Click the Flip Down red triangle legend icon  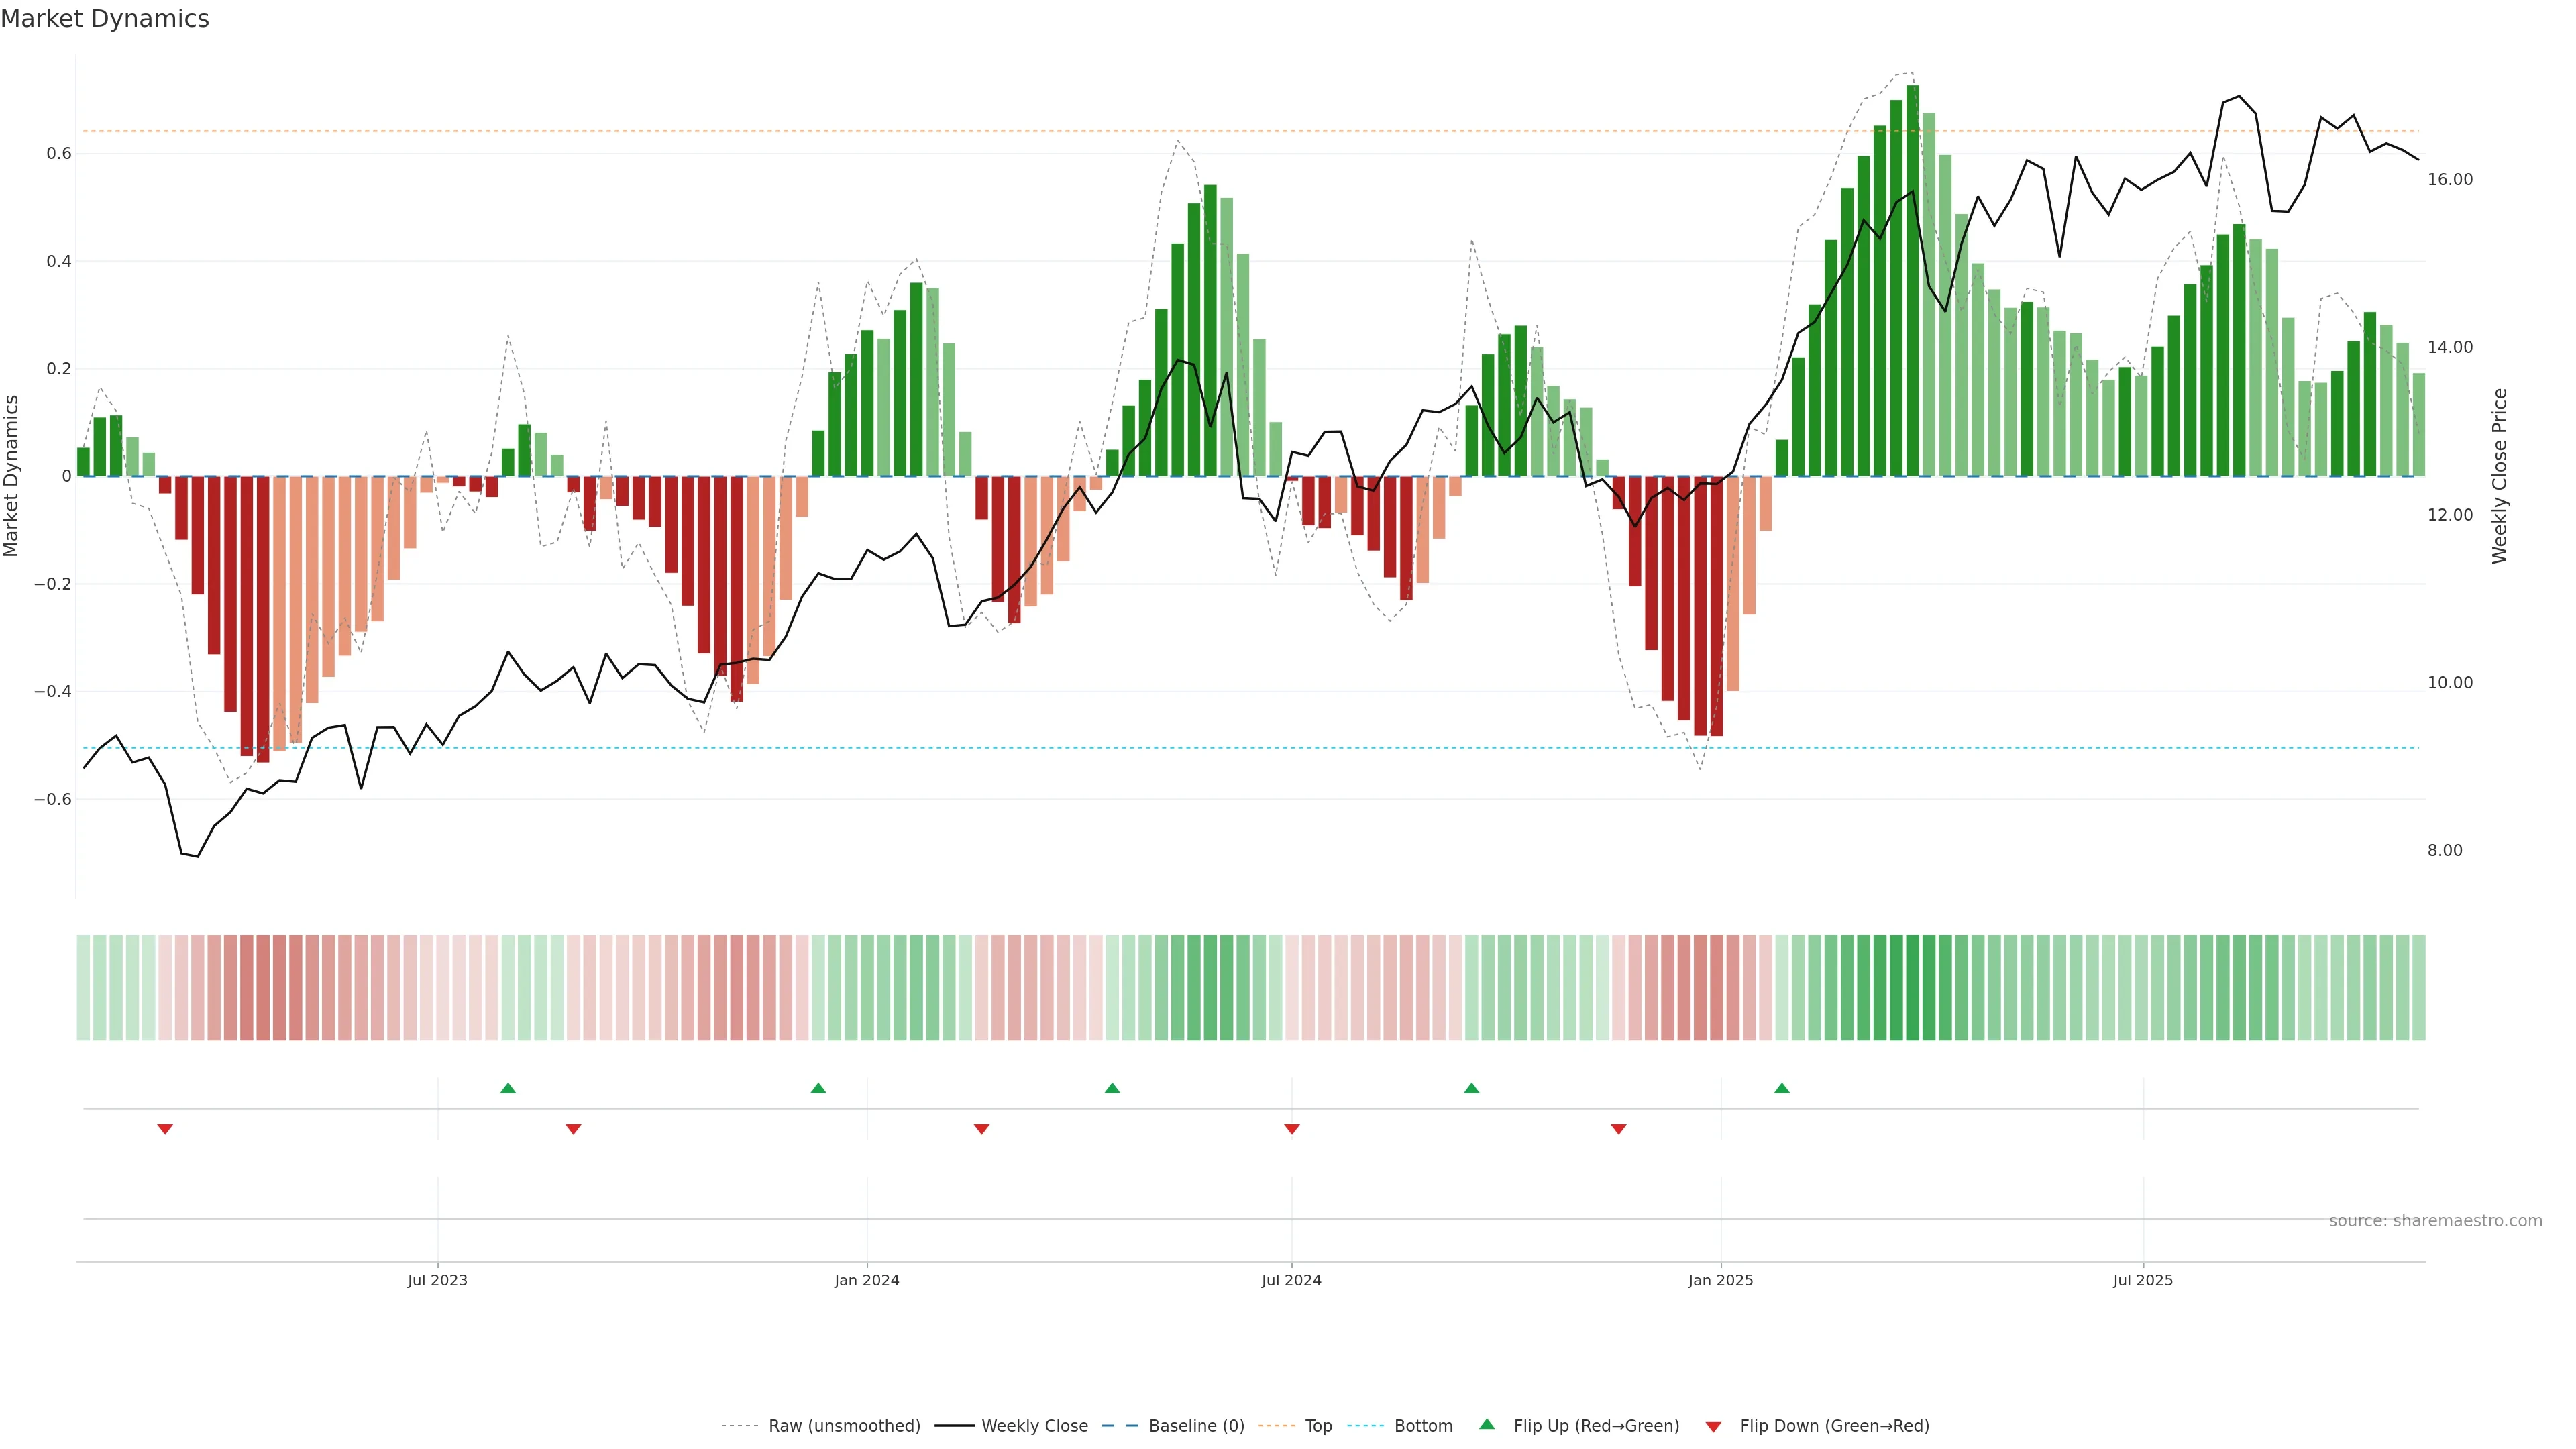[1713, 1427]
